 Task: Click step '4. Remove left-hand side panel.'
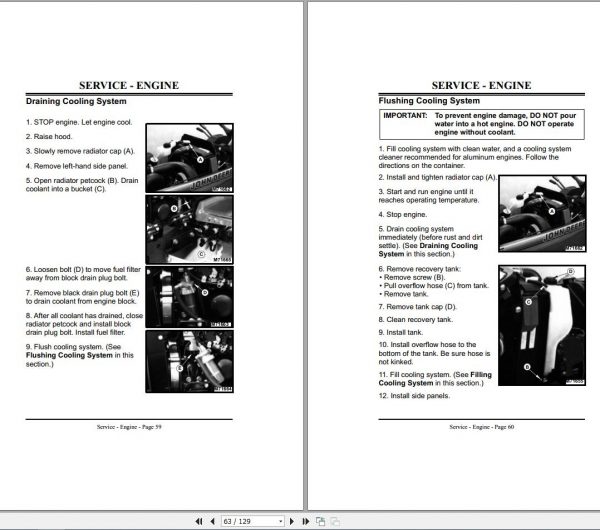click(x=77, y=166)
